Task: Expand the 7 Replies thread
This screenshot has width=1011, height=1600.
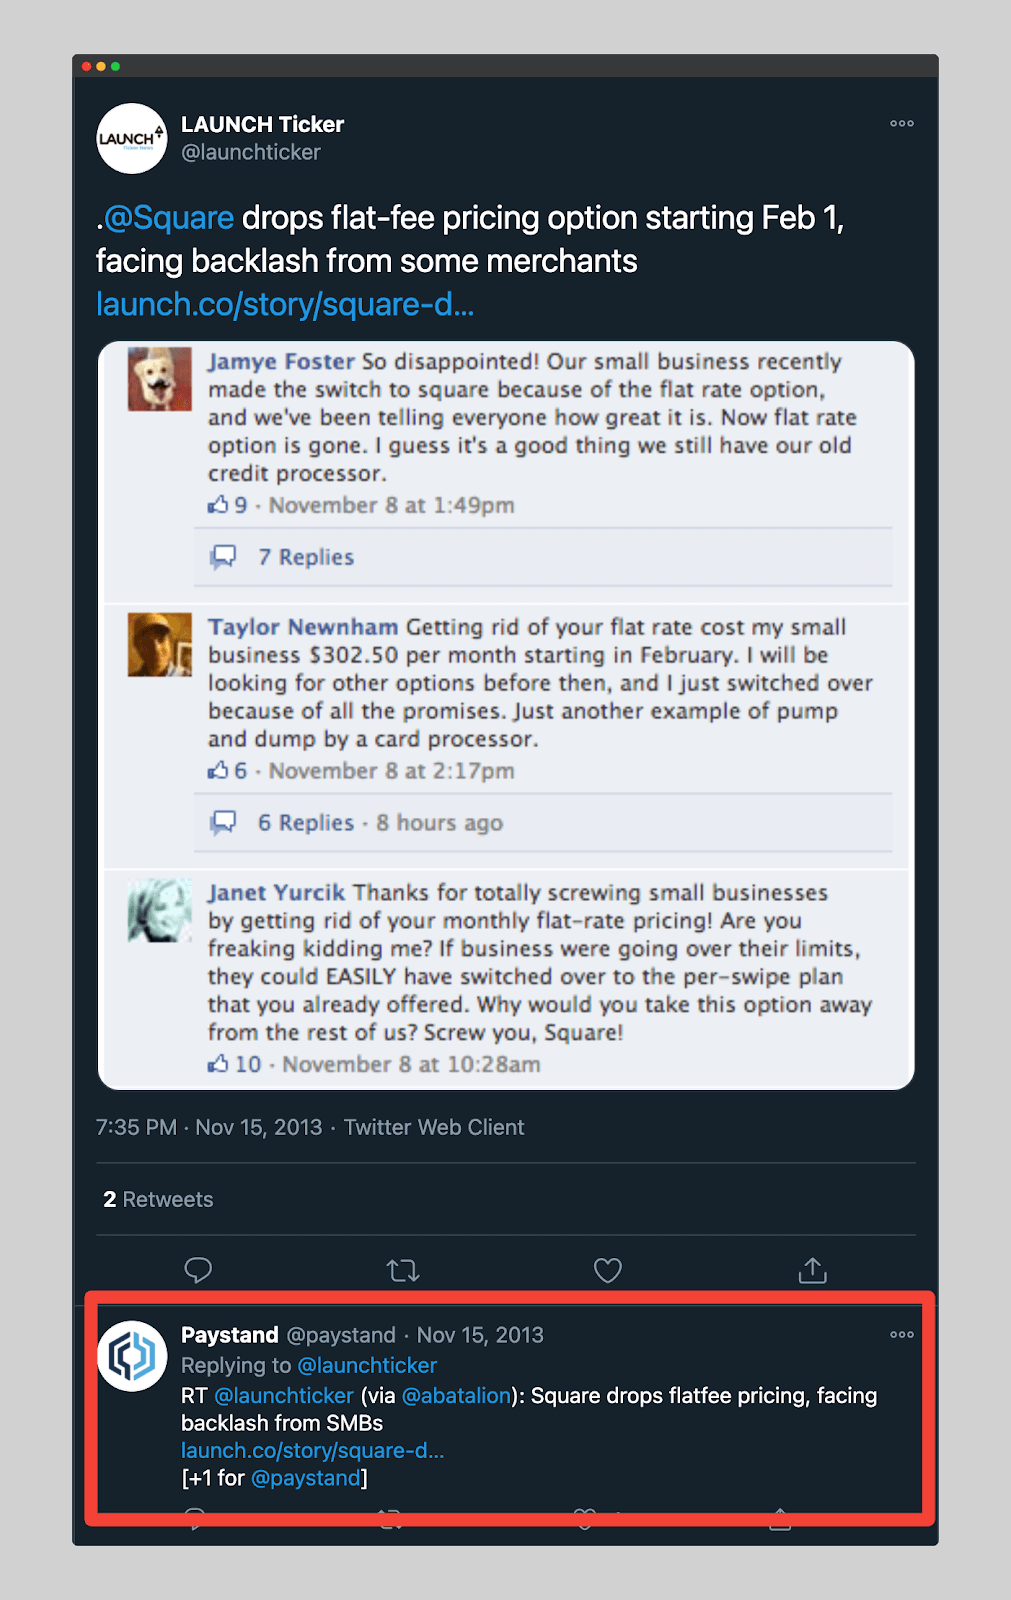Action: [306, 557]
